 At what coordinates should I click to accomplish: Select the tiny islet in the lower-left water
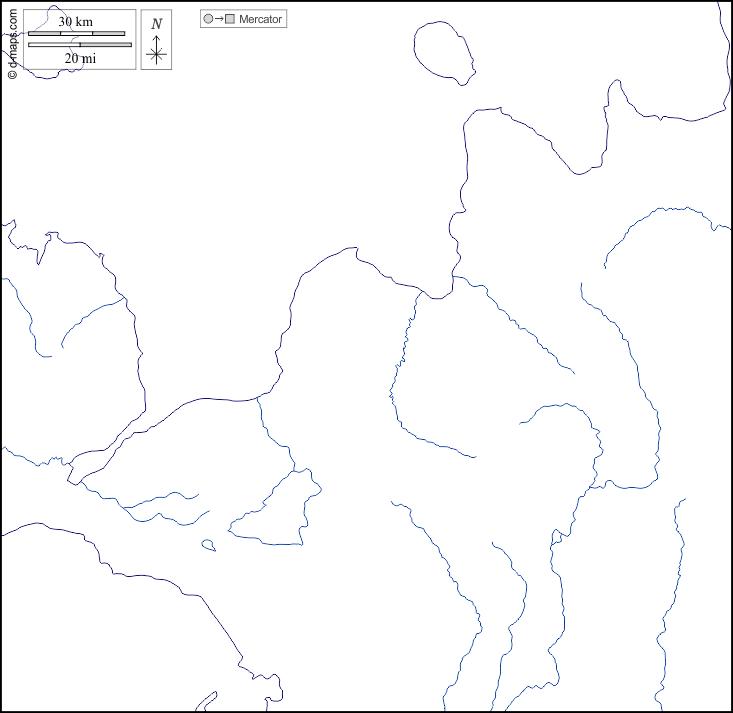click(208, 545)
